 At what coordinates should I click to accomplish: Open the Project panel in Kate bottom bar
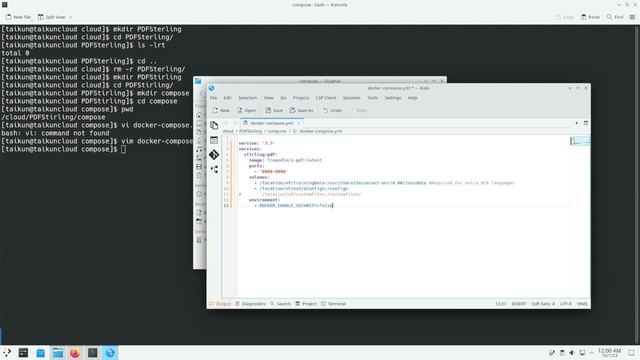point(306,304)
